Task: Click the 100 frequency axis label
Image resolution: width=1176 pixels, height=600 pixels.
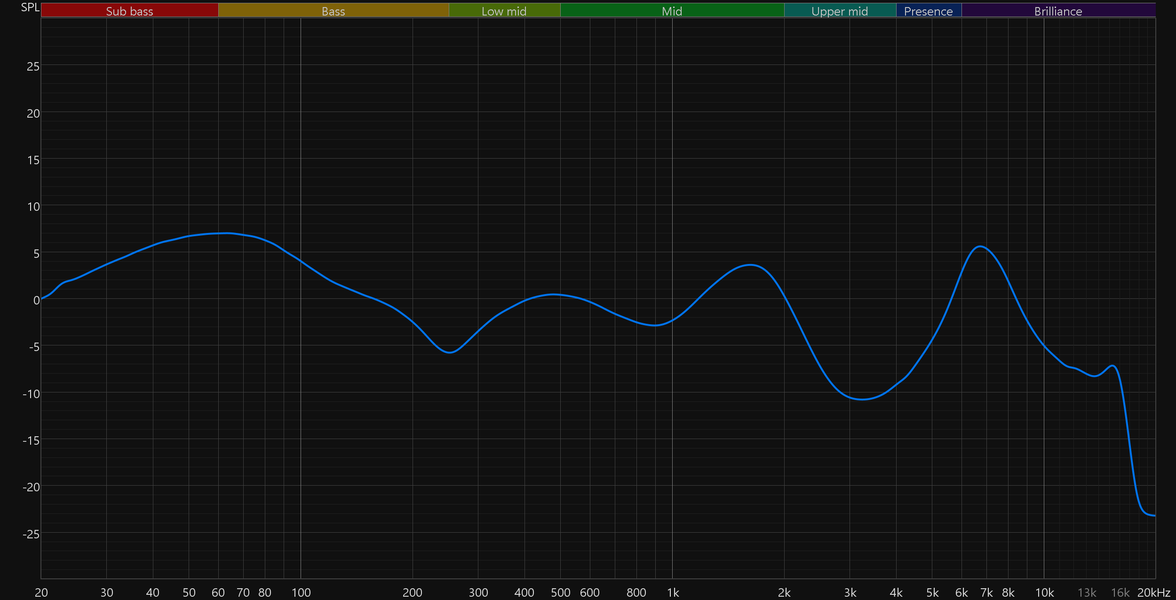Action: tap(301, 592)
